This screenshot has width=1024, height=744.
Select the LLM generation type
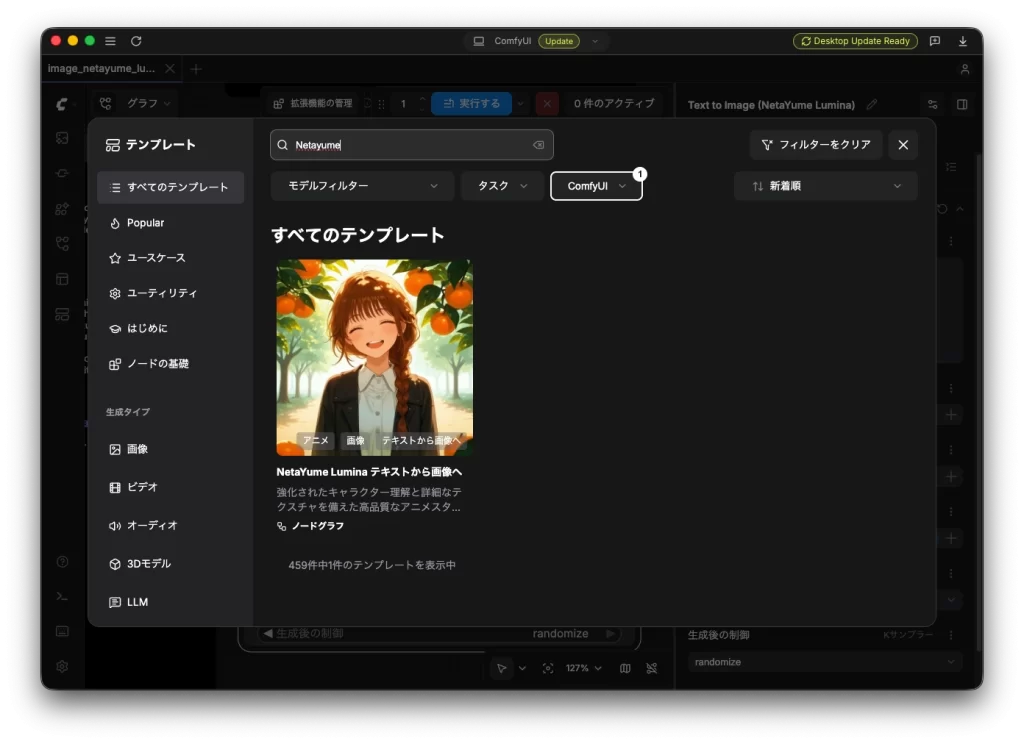coord(170,602)
